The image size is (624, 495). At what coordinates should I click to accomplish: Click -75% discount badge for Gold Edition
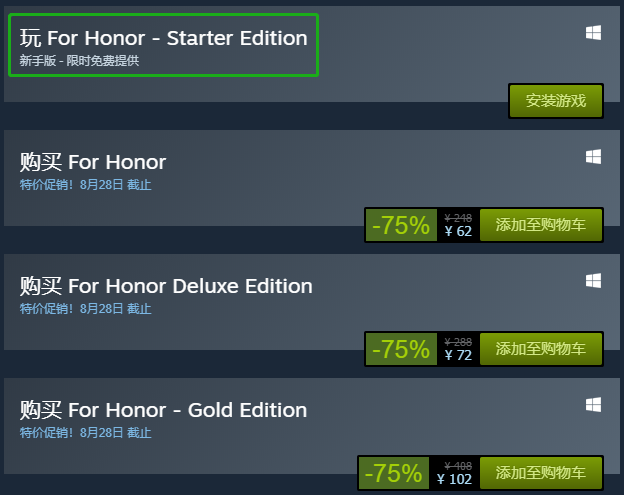click(x=394, y=473)
